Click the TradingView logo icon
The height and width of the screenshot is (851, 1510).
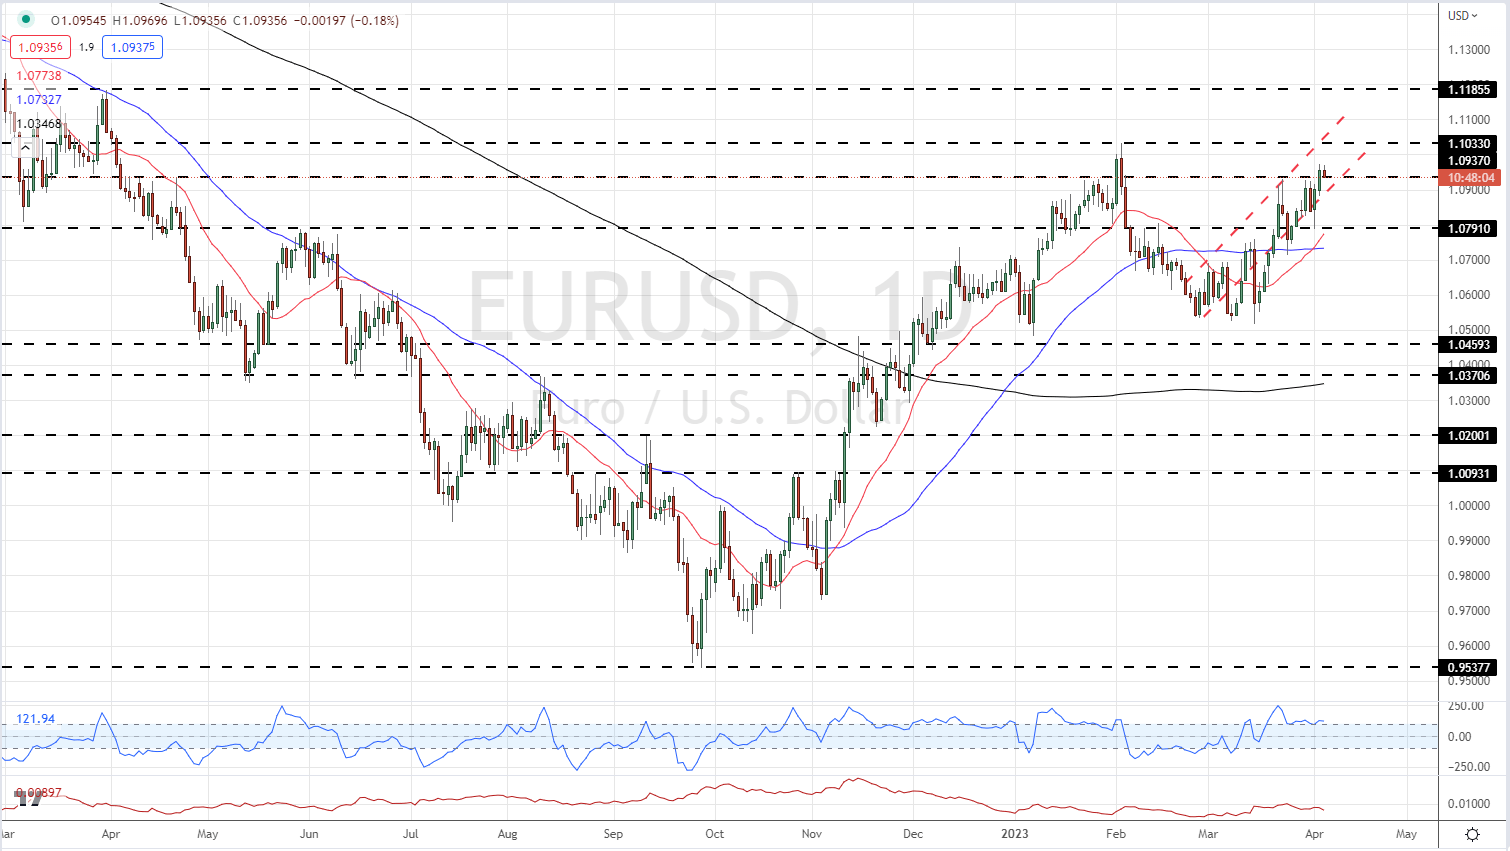(x=28, y=800)
